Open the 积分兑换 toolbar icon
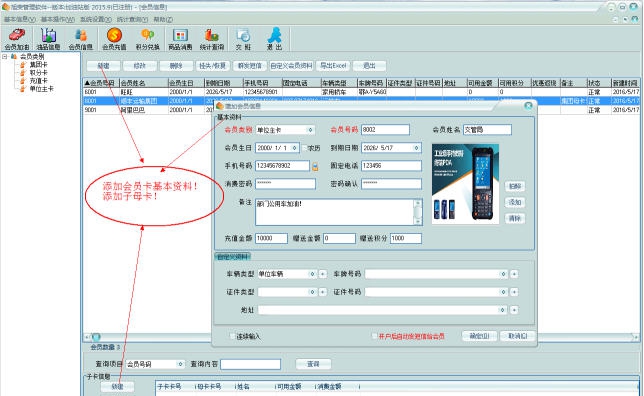Image resolution: width=644 pixels, height=396 pixels. (x=147, y=39)
